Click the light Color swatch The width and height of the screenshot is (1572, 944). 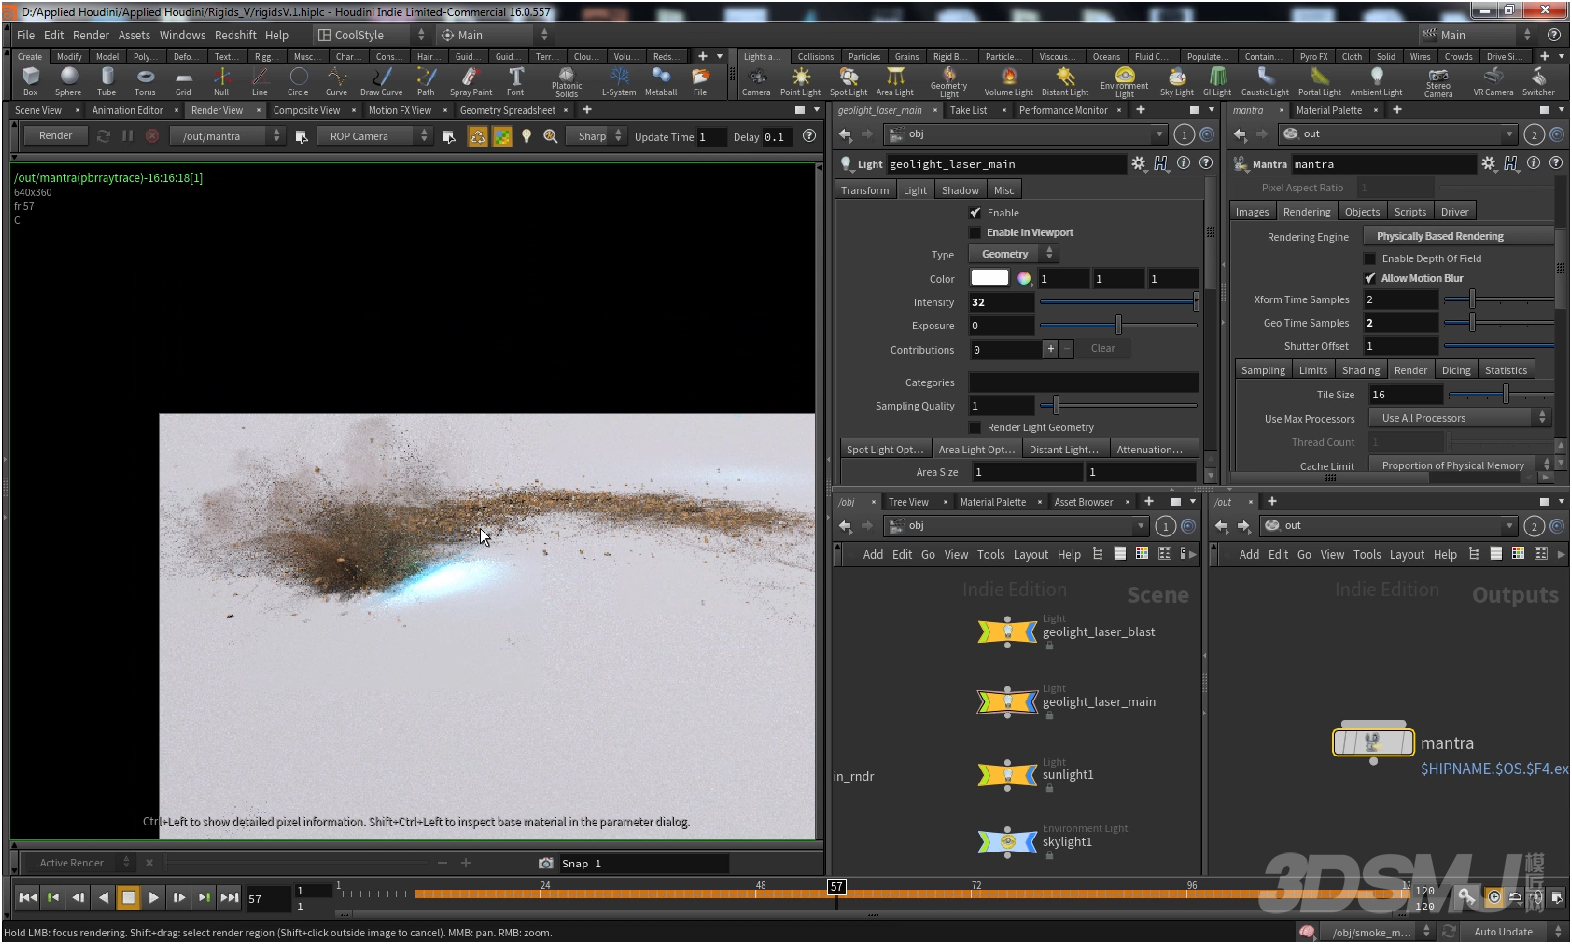click(x=989, y=278)
